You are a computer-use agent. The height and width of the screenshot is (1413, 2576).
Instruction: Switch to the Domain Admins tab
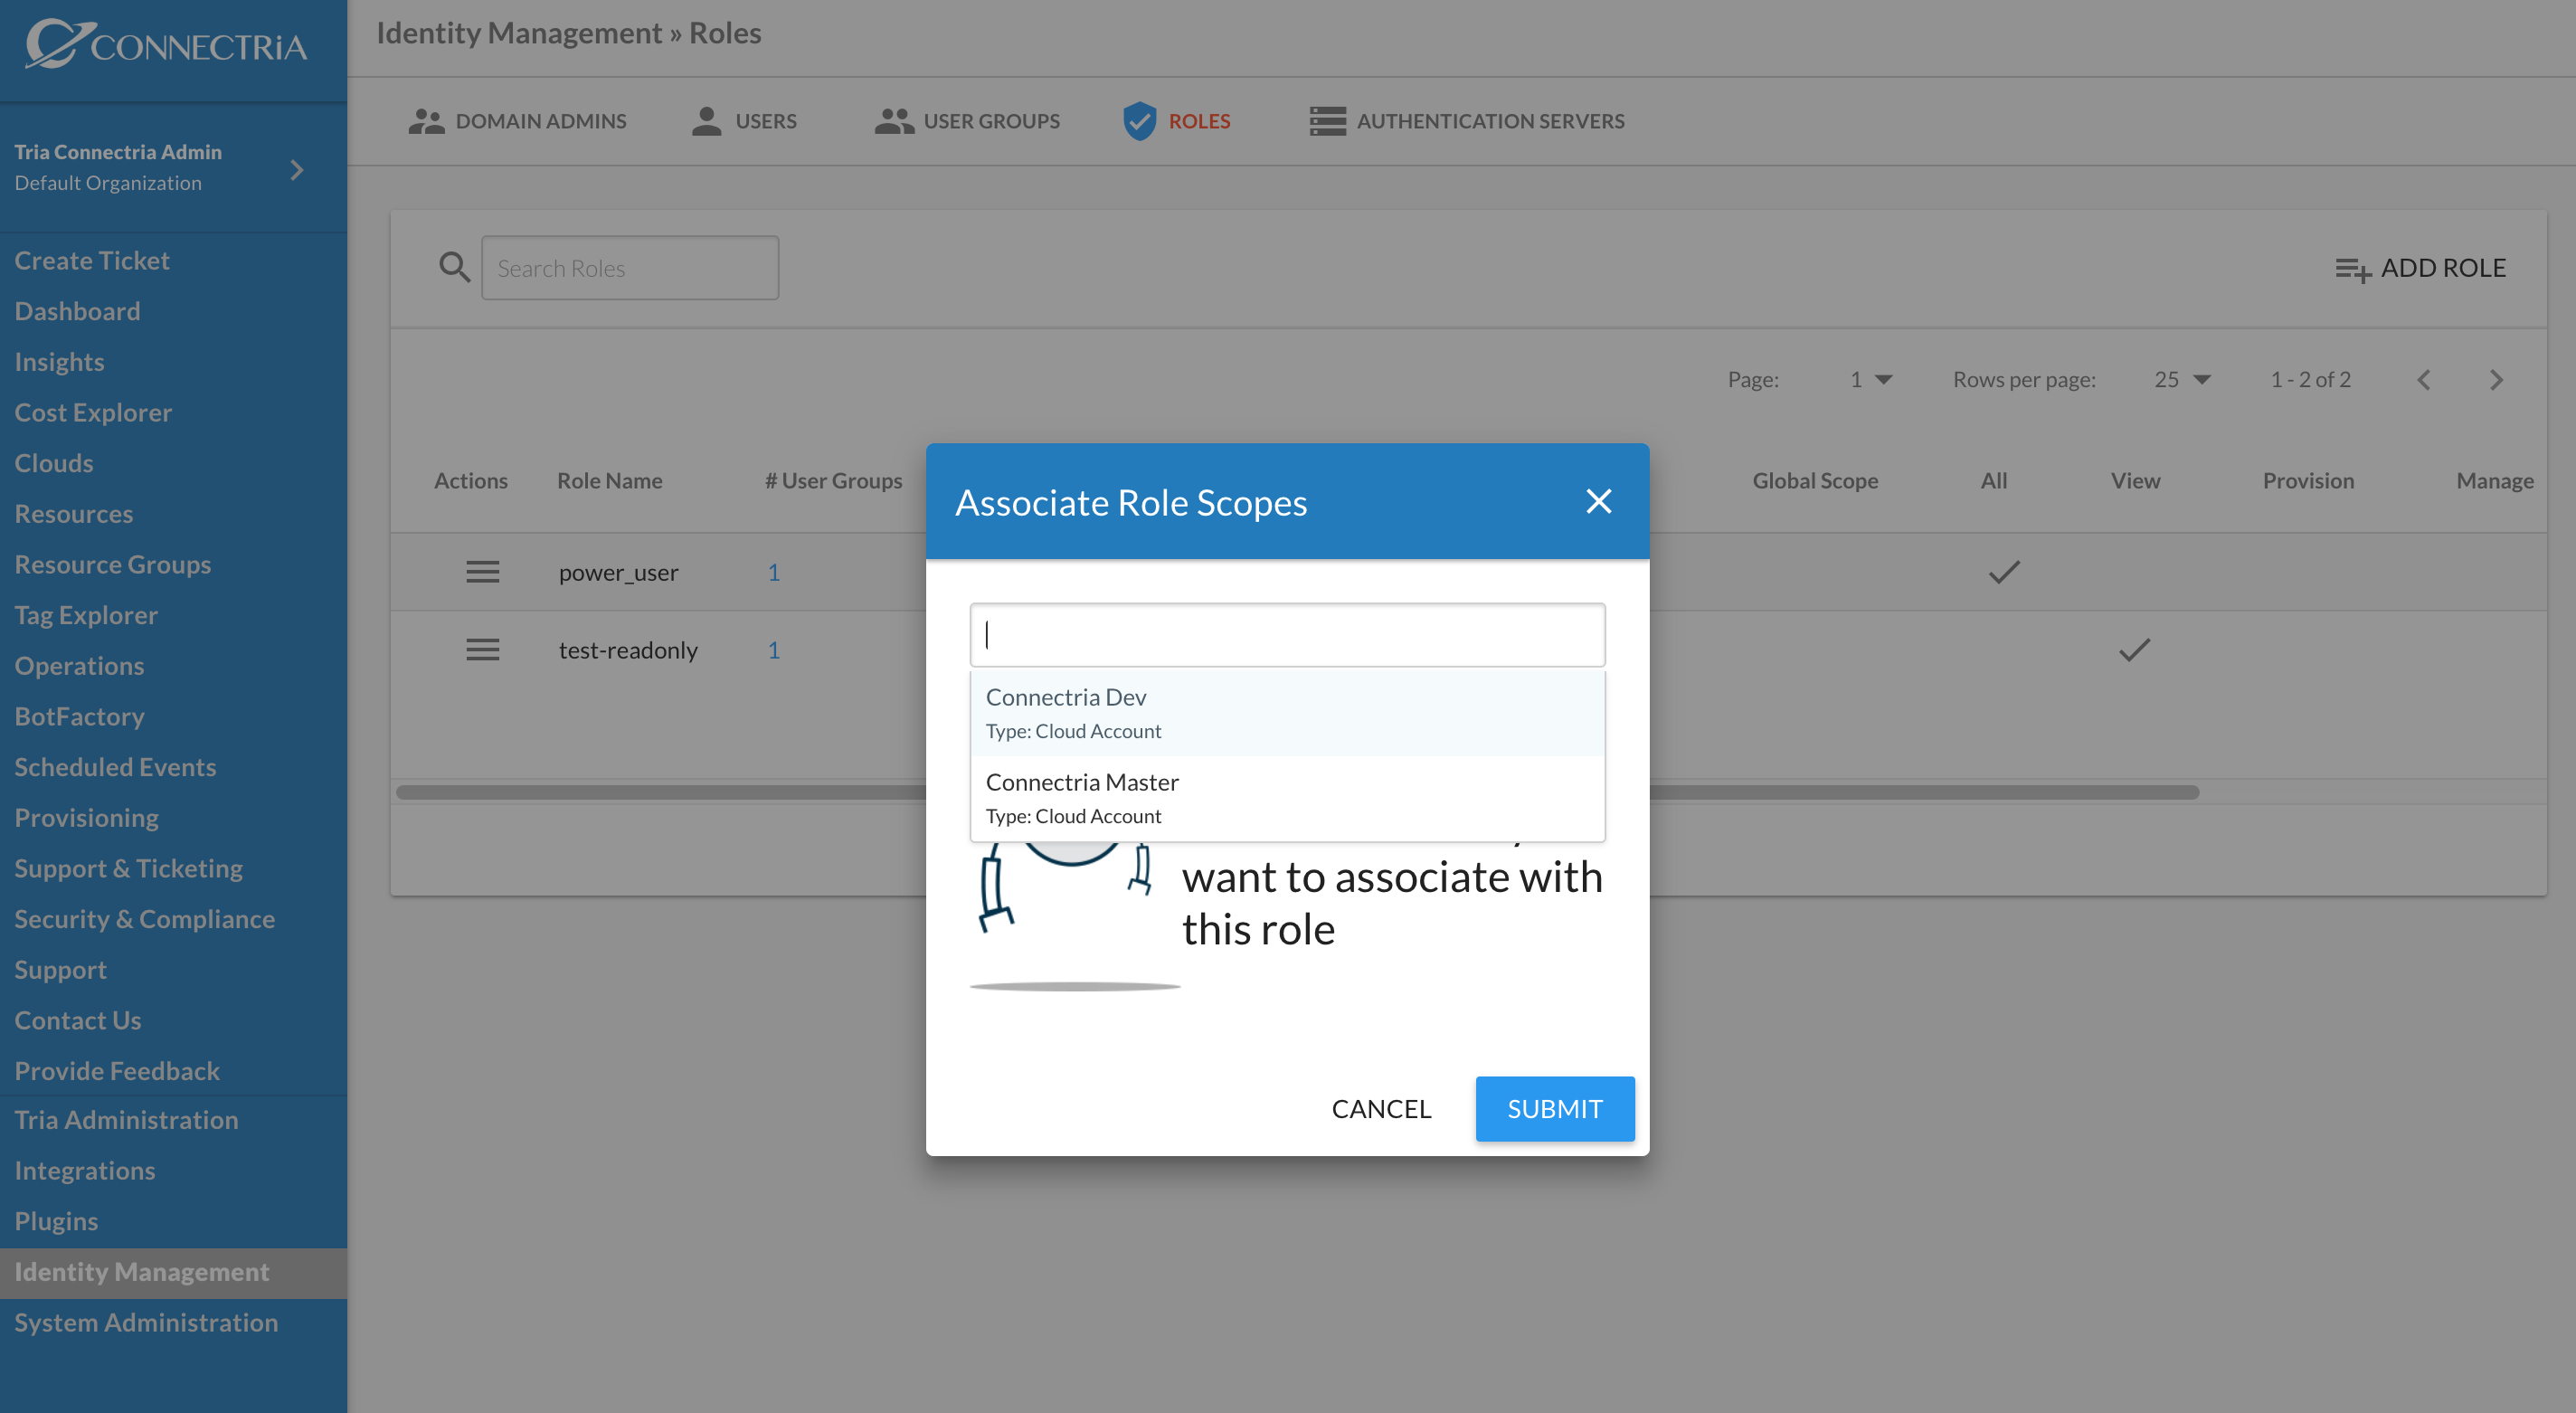click(517, 121)
